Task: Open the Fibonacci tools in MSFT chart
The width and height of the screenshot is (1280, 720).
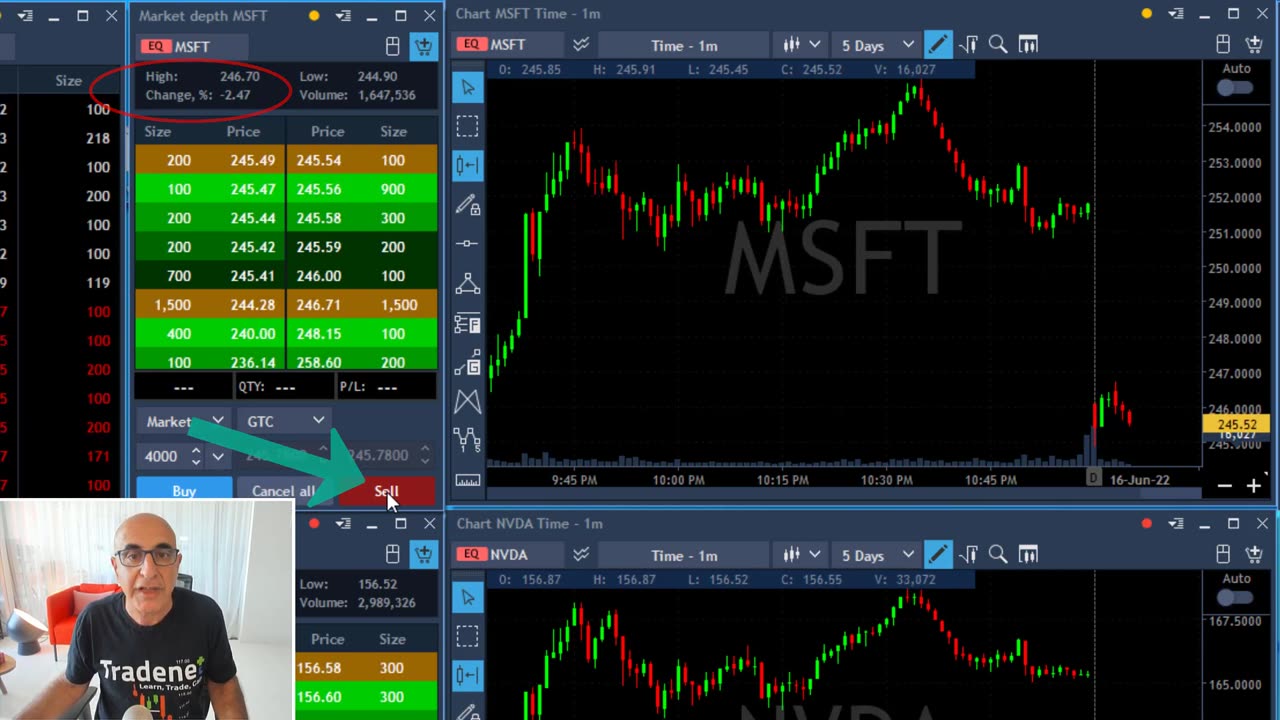Action: point(467,323)
